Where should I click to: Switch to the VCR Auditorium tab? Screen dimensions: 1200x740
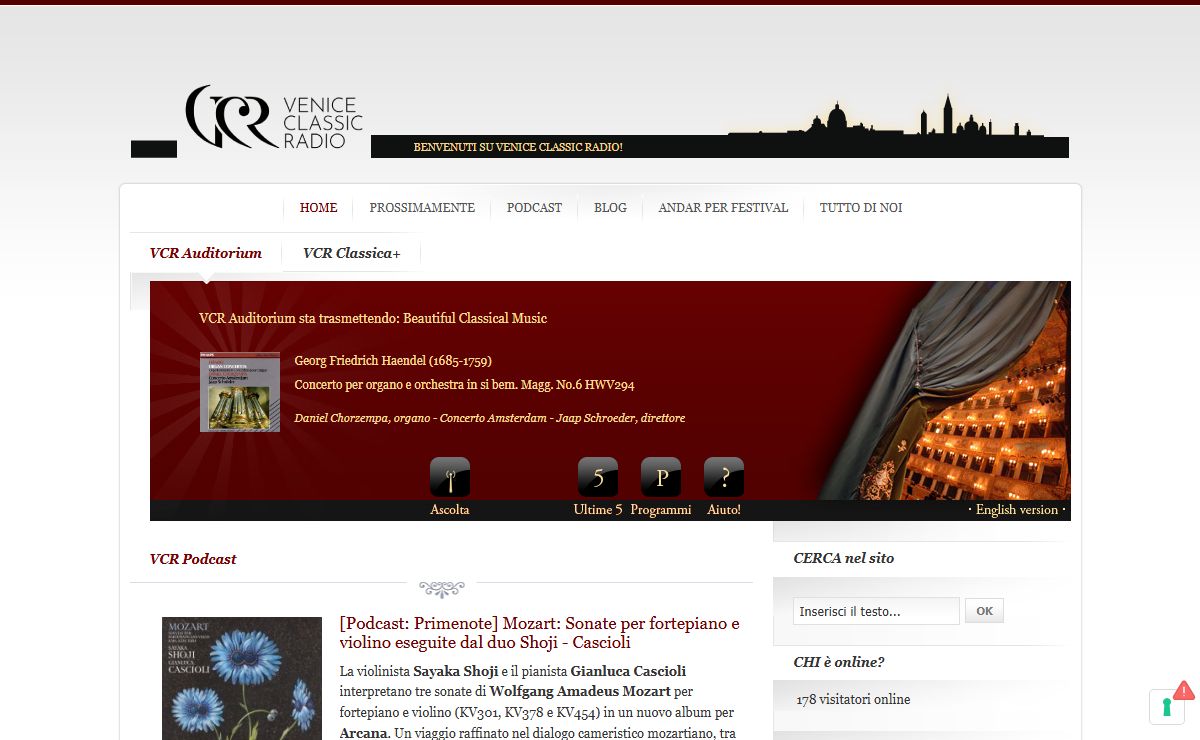tap(206, 253)
